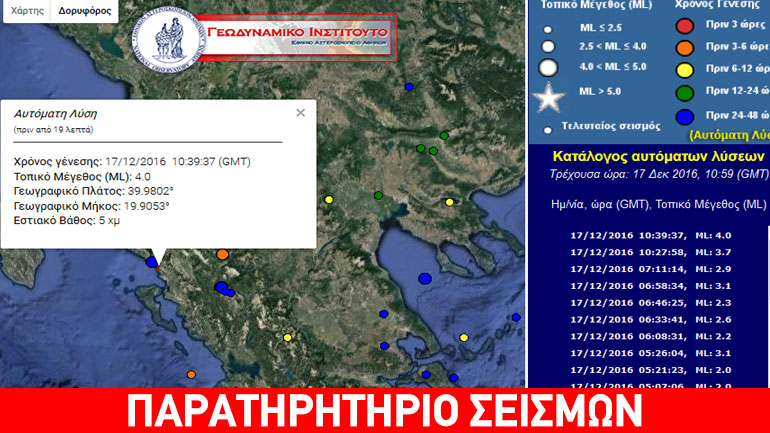Click the green Πριν 12-24 legend dot
The image size is (770, 433).
(x=685, y=92)
